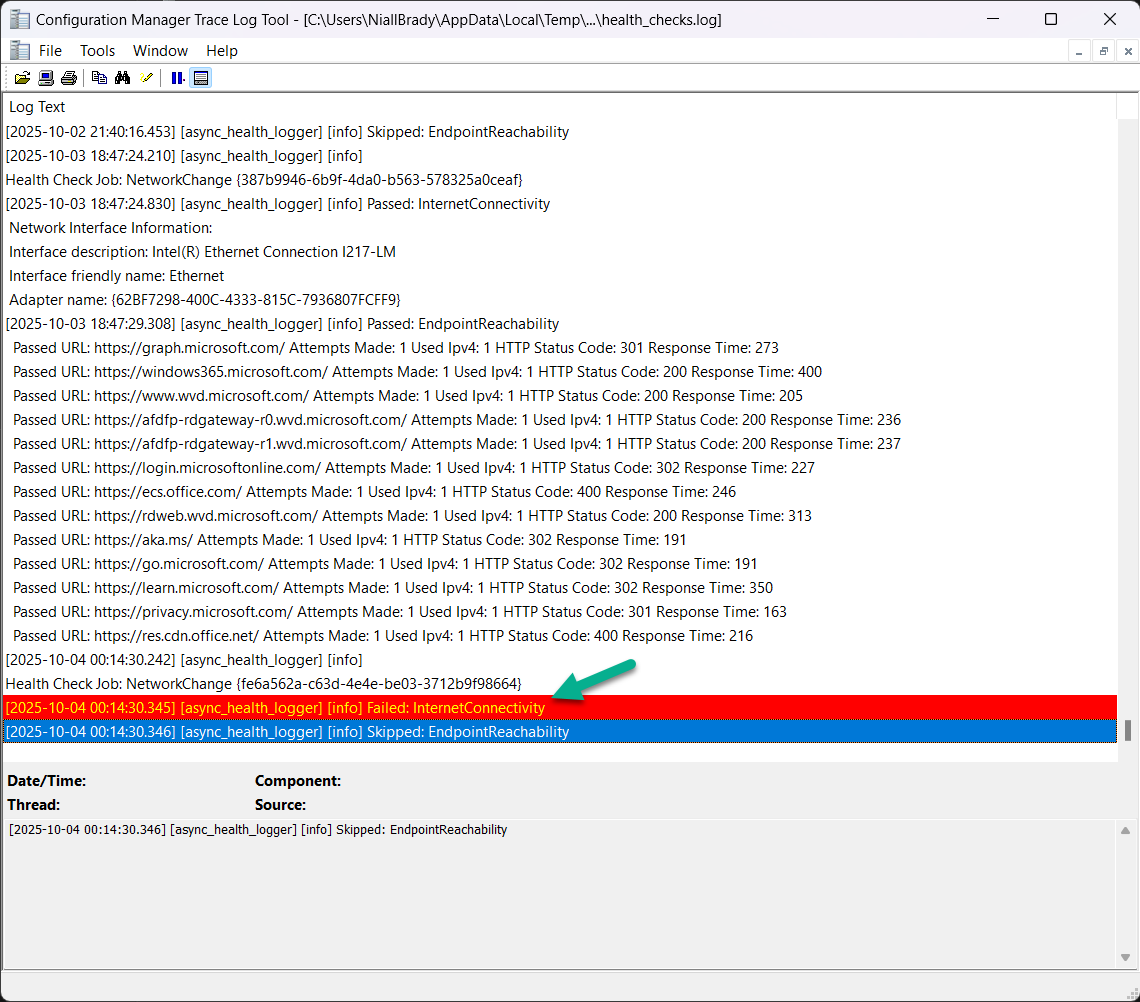
Task: Click the details pane scroll up arrow
Action: point(1126,830)
